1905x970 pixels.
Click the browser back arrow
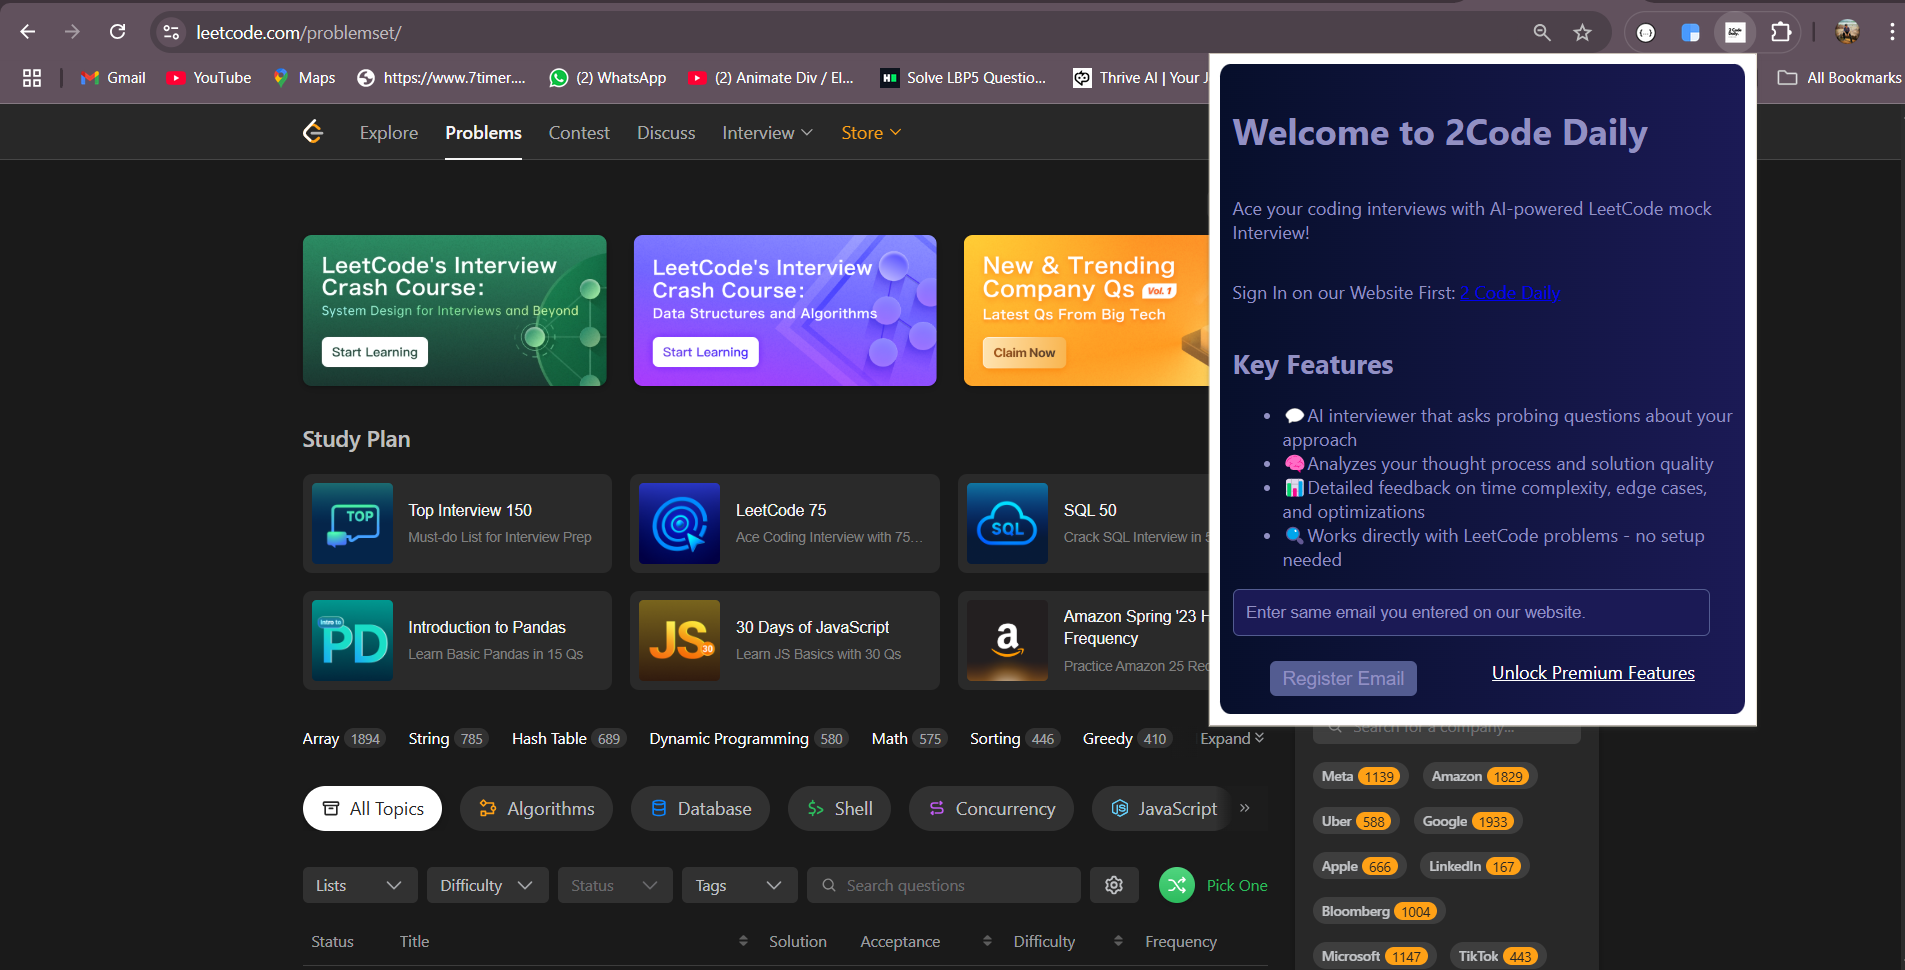click(x=28, y=32)
